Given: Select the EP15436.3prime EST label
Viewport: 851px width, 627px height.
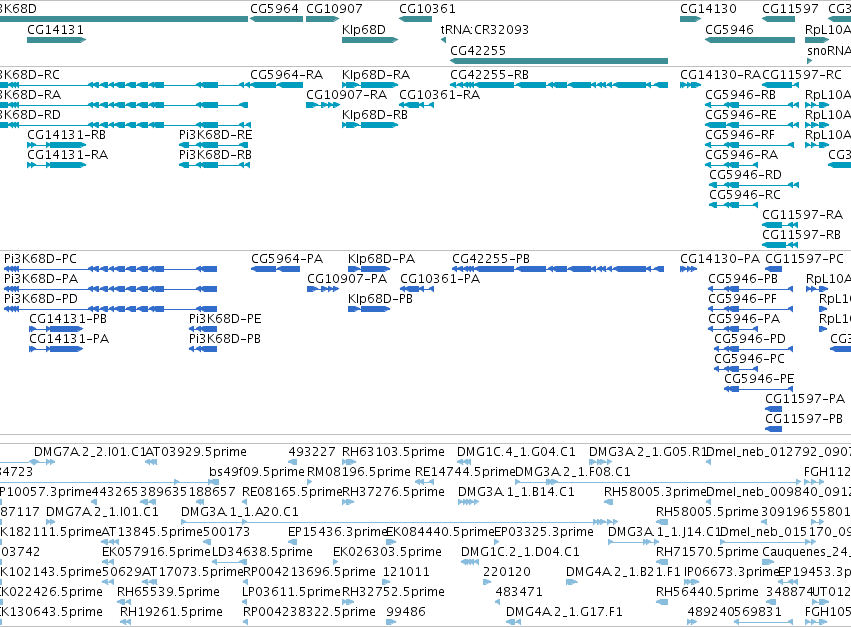Looking at the screenshot, I should pyautogui.click(x=336, y=532).
